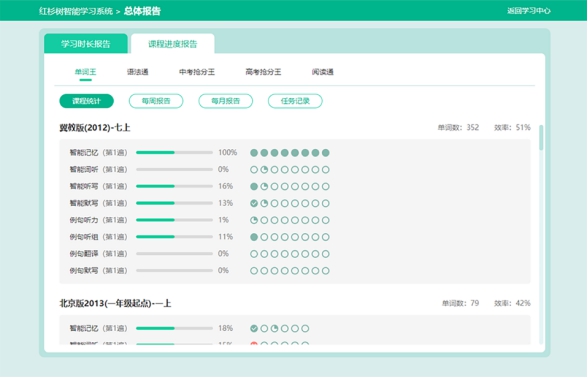588x378 pixels.
Task: Switch to the 高考抢分王 sub-tab
Action: 263,72
